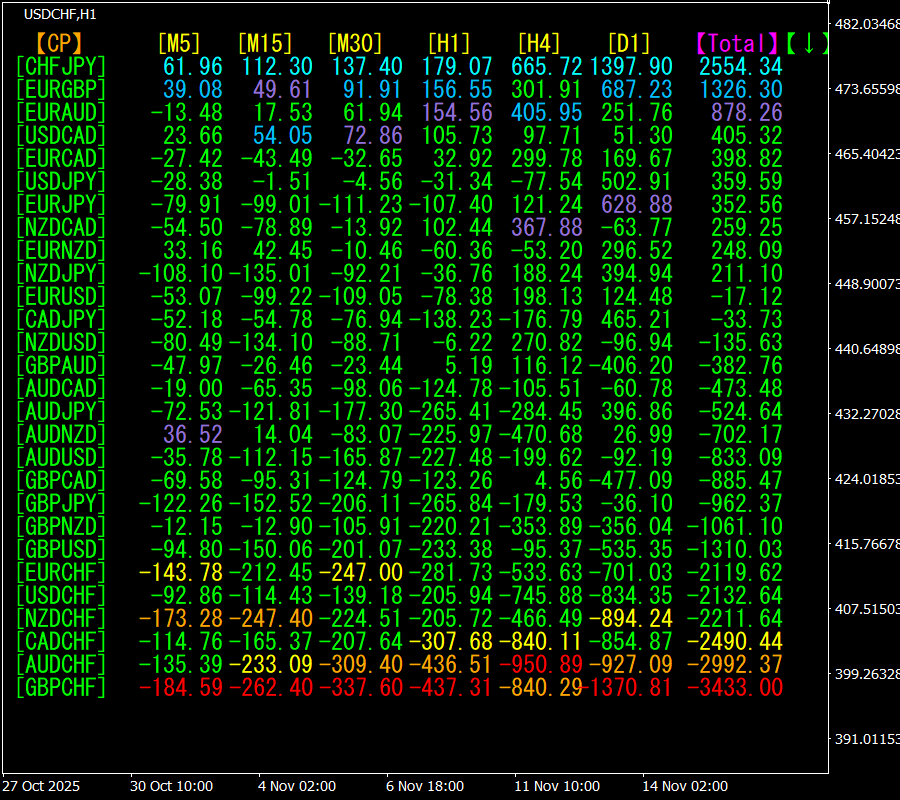Click CHFJPY Total value 2554.34
Viewport: 900px width, 800px height.
tap(741, 66)
